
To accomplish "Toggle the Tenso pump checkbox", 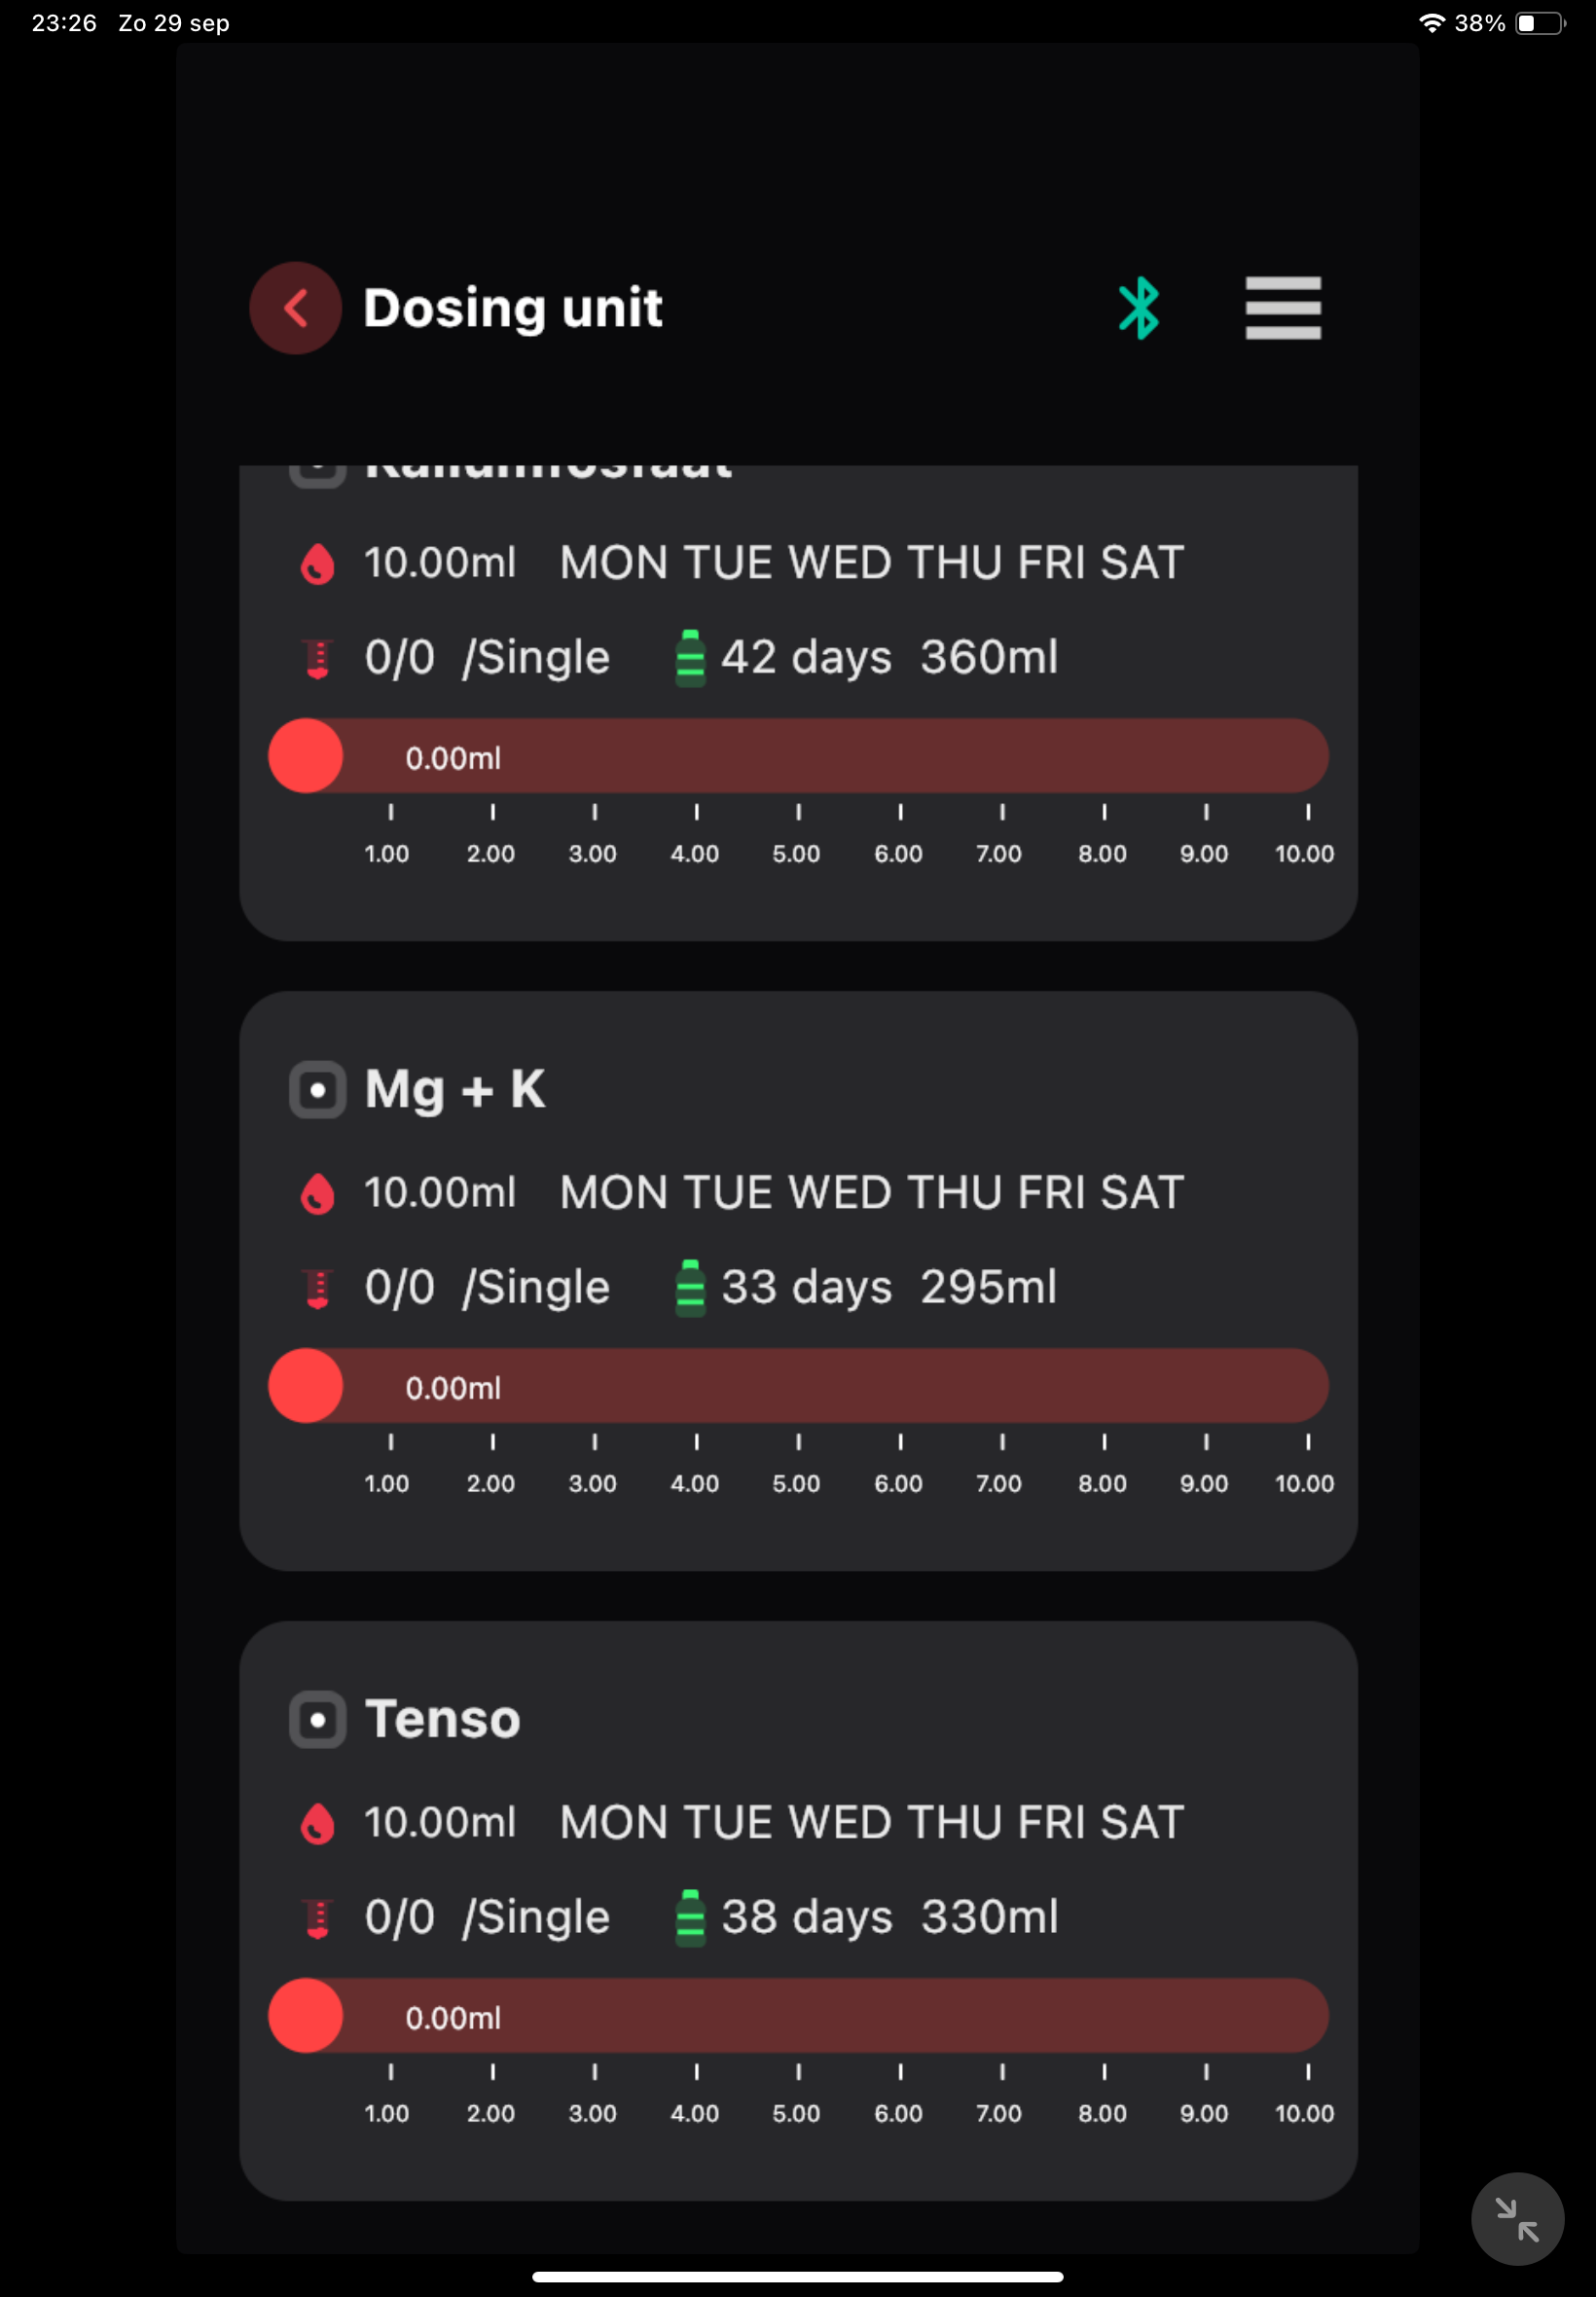I will pyautogui.click(x=318, y=1719).
